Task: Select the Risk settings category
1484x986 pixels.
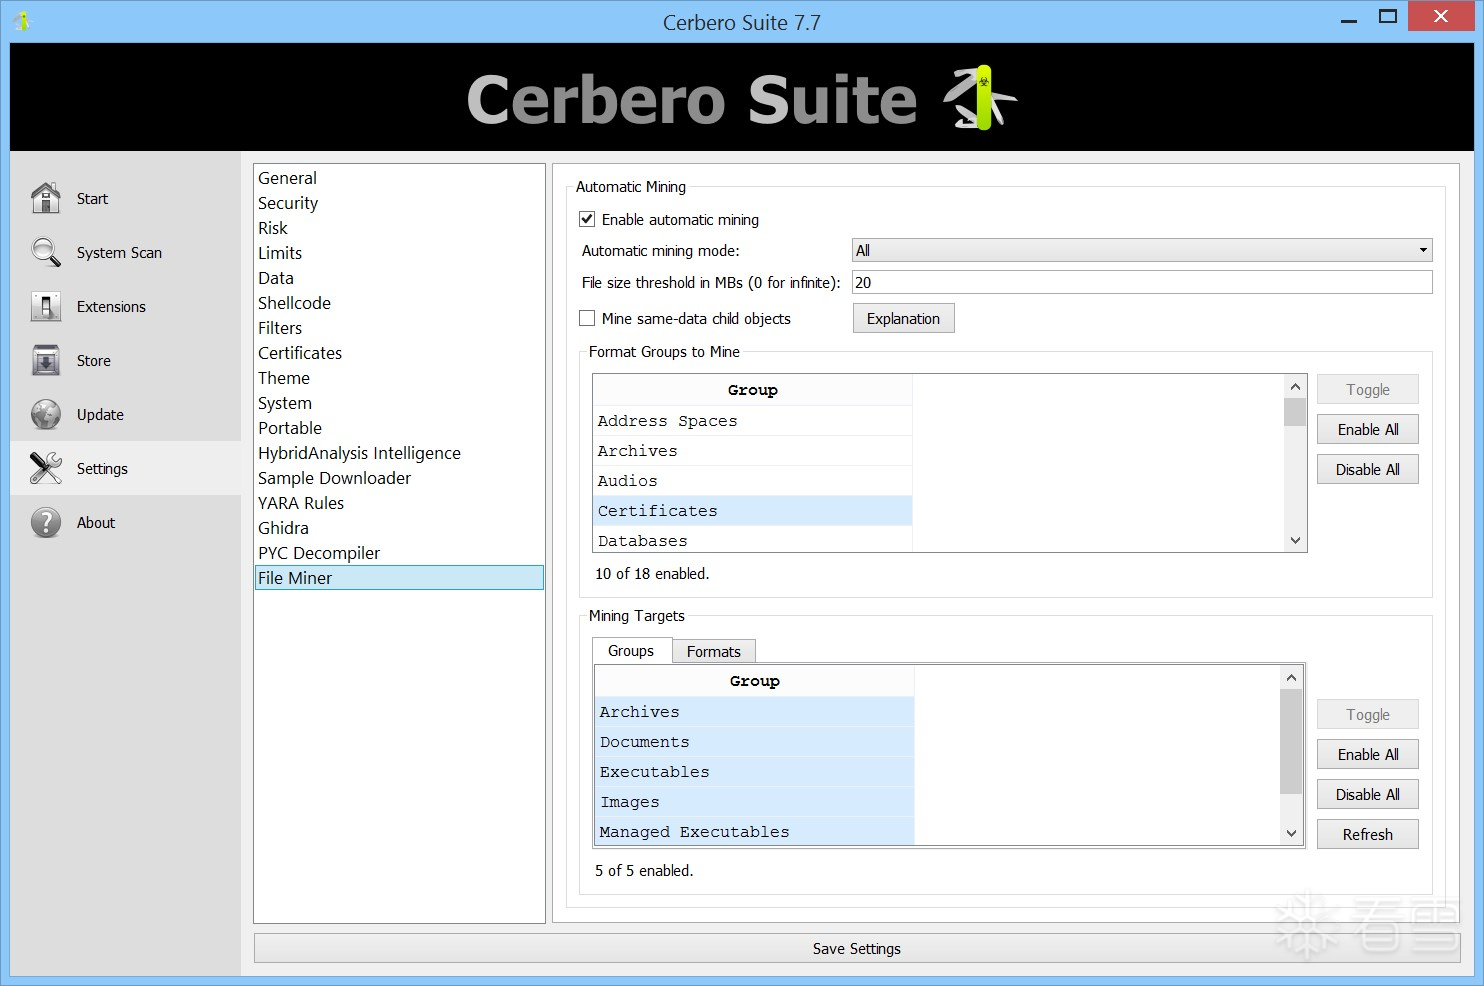Action: [399, 228]
